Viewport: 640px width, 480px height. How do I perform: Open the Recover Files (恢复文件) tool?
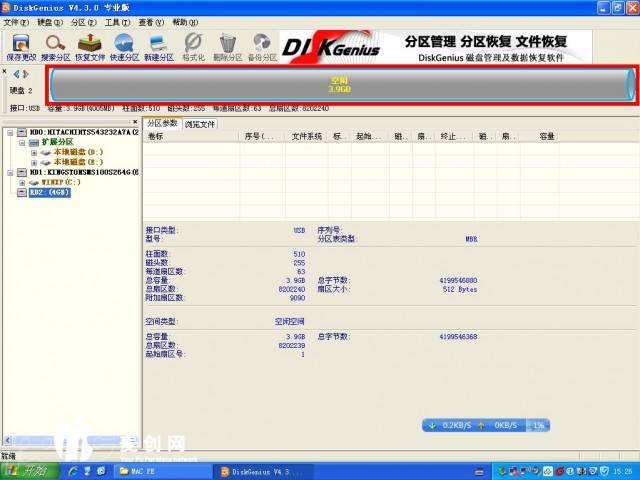[90, 46]
